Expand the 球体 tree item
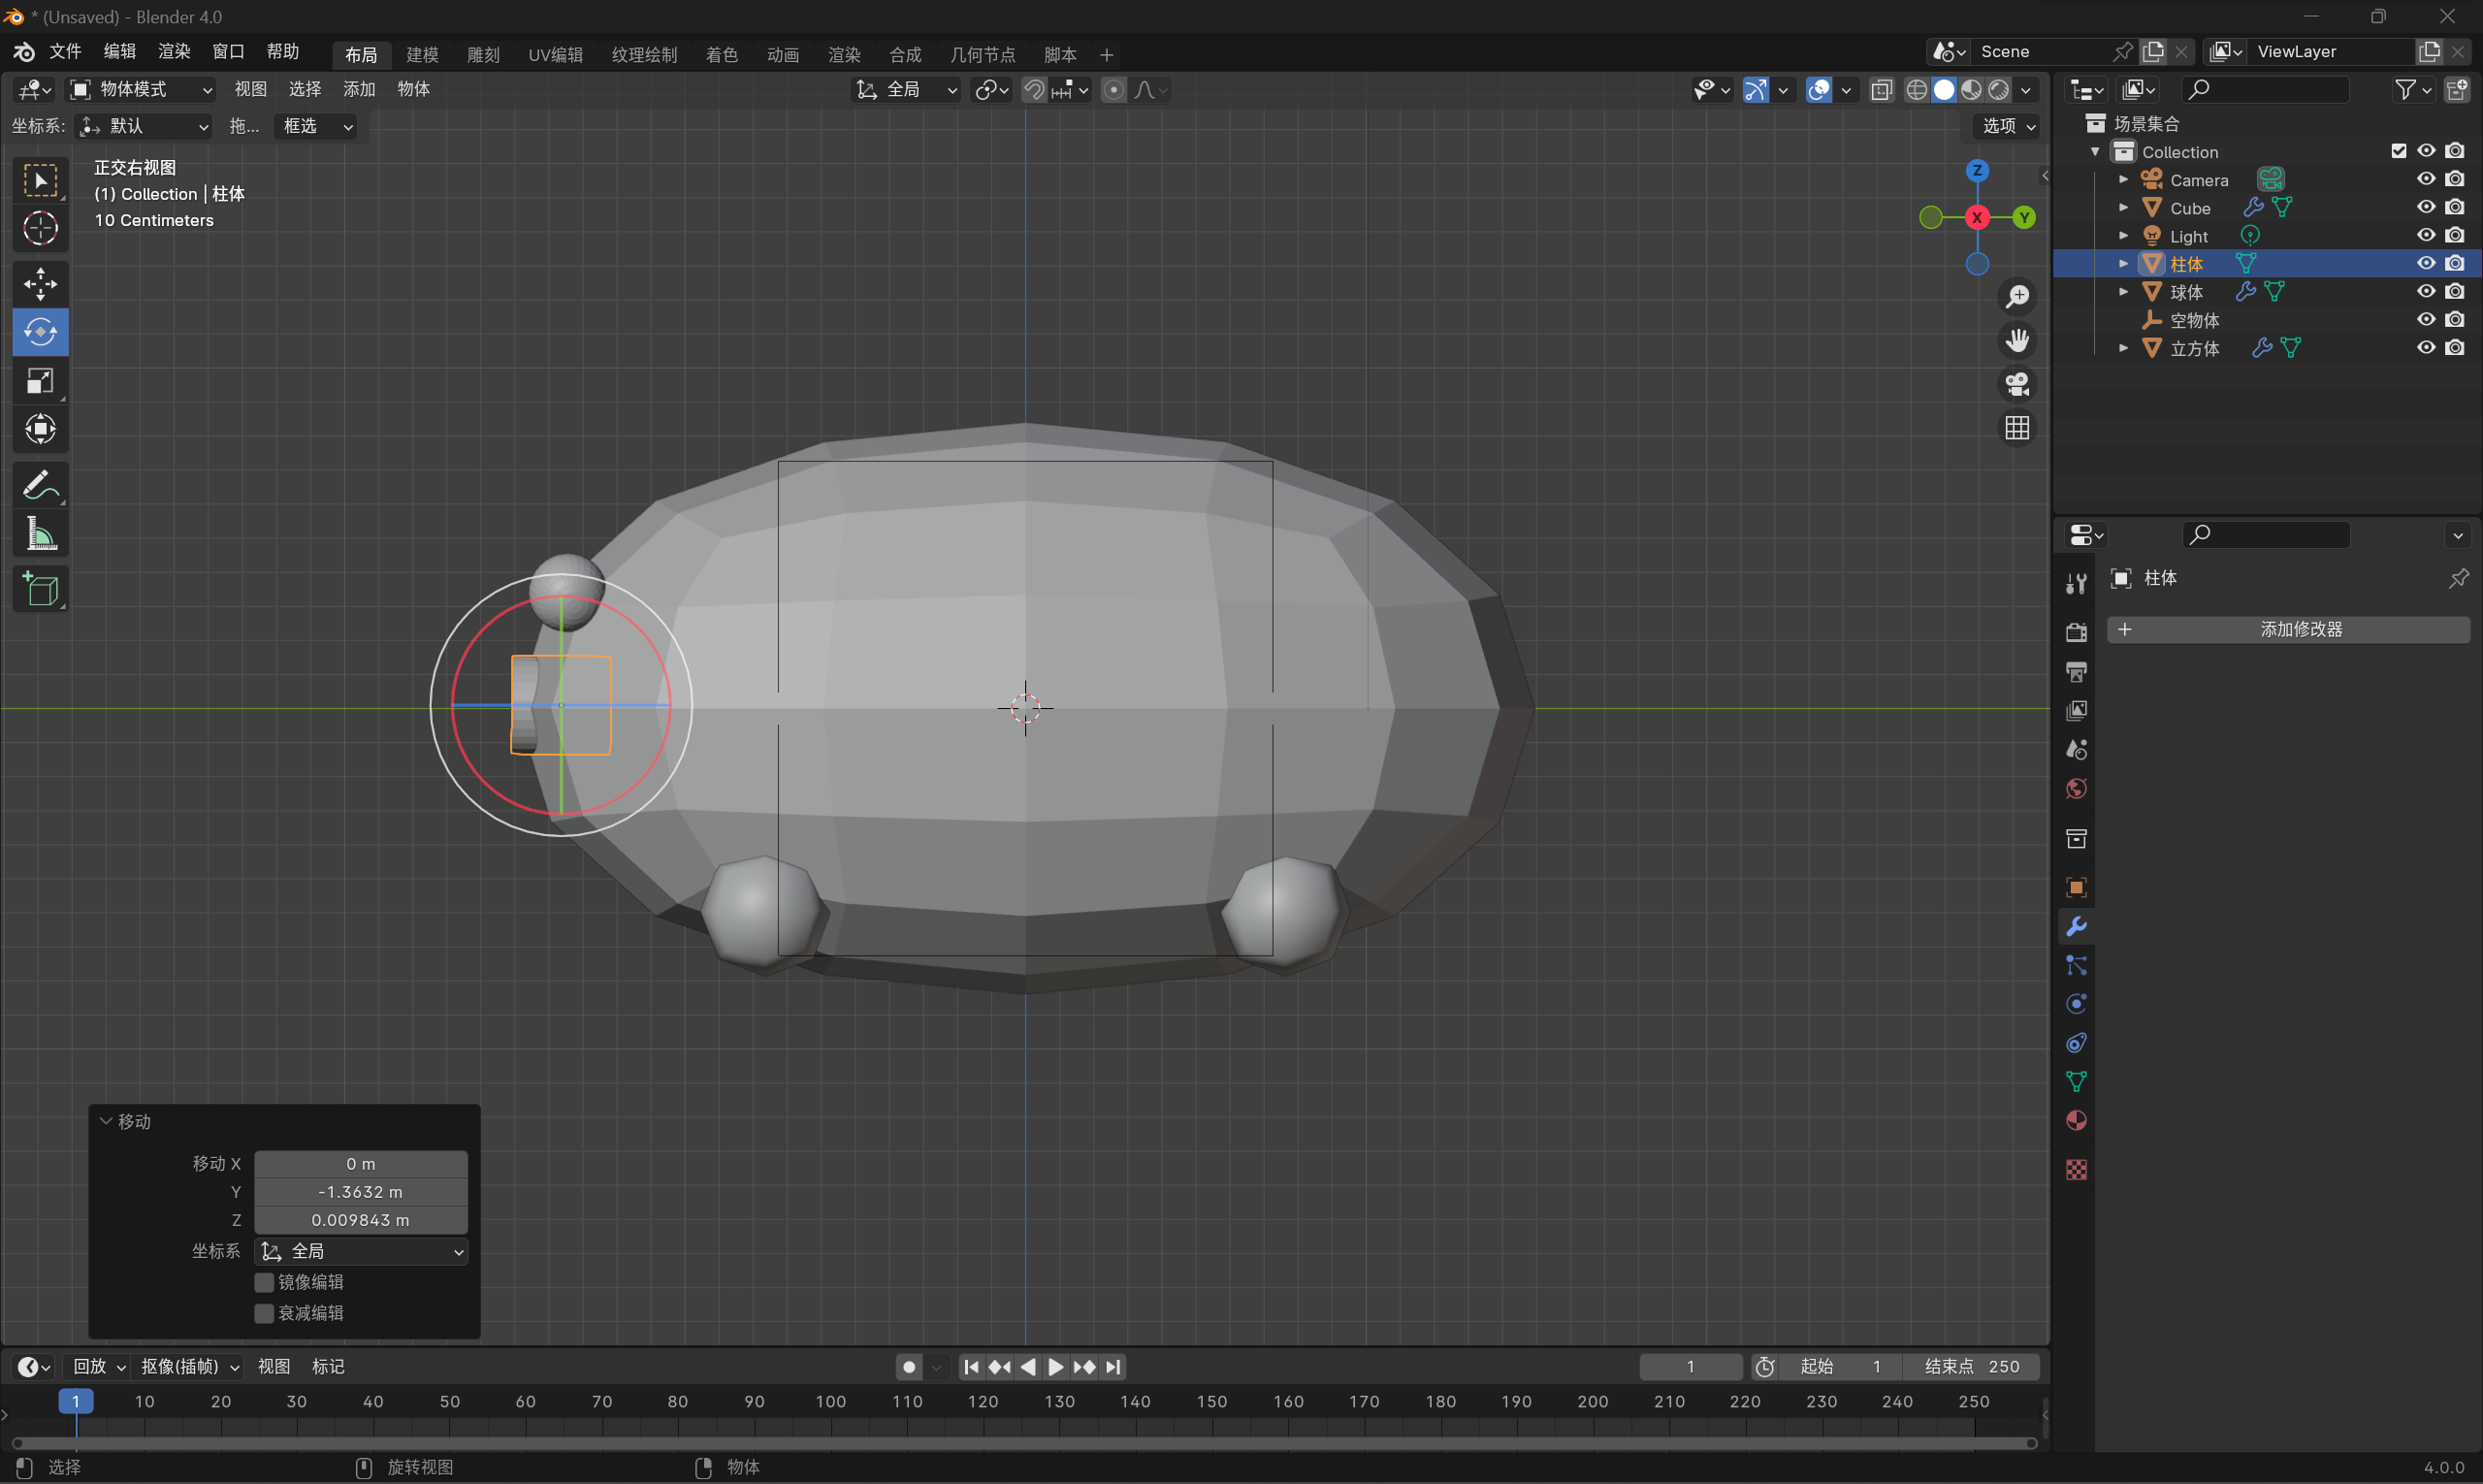Screen dimensions: 2483x1484 coord(2123,292)
